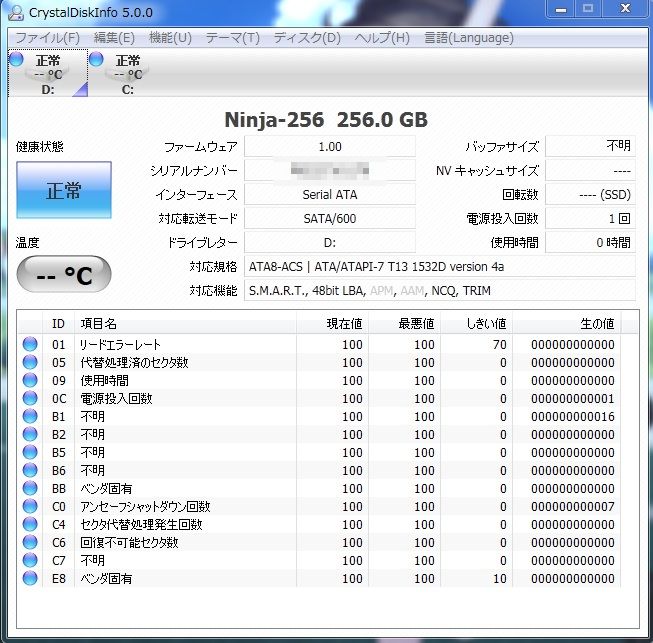The height and width of the screenshot is (643, 653).
Task: Click the blue status orb for drive D:
Action: [x=16, y=59]
